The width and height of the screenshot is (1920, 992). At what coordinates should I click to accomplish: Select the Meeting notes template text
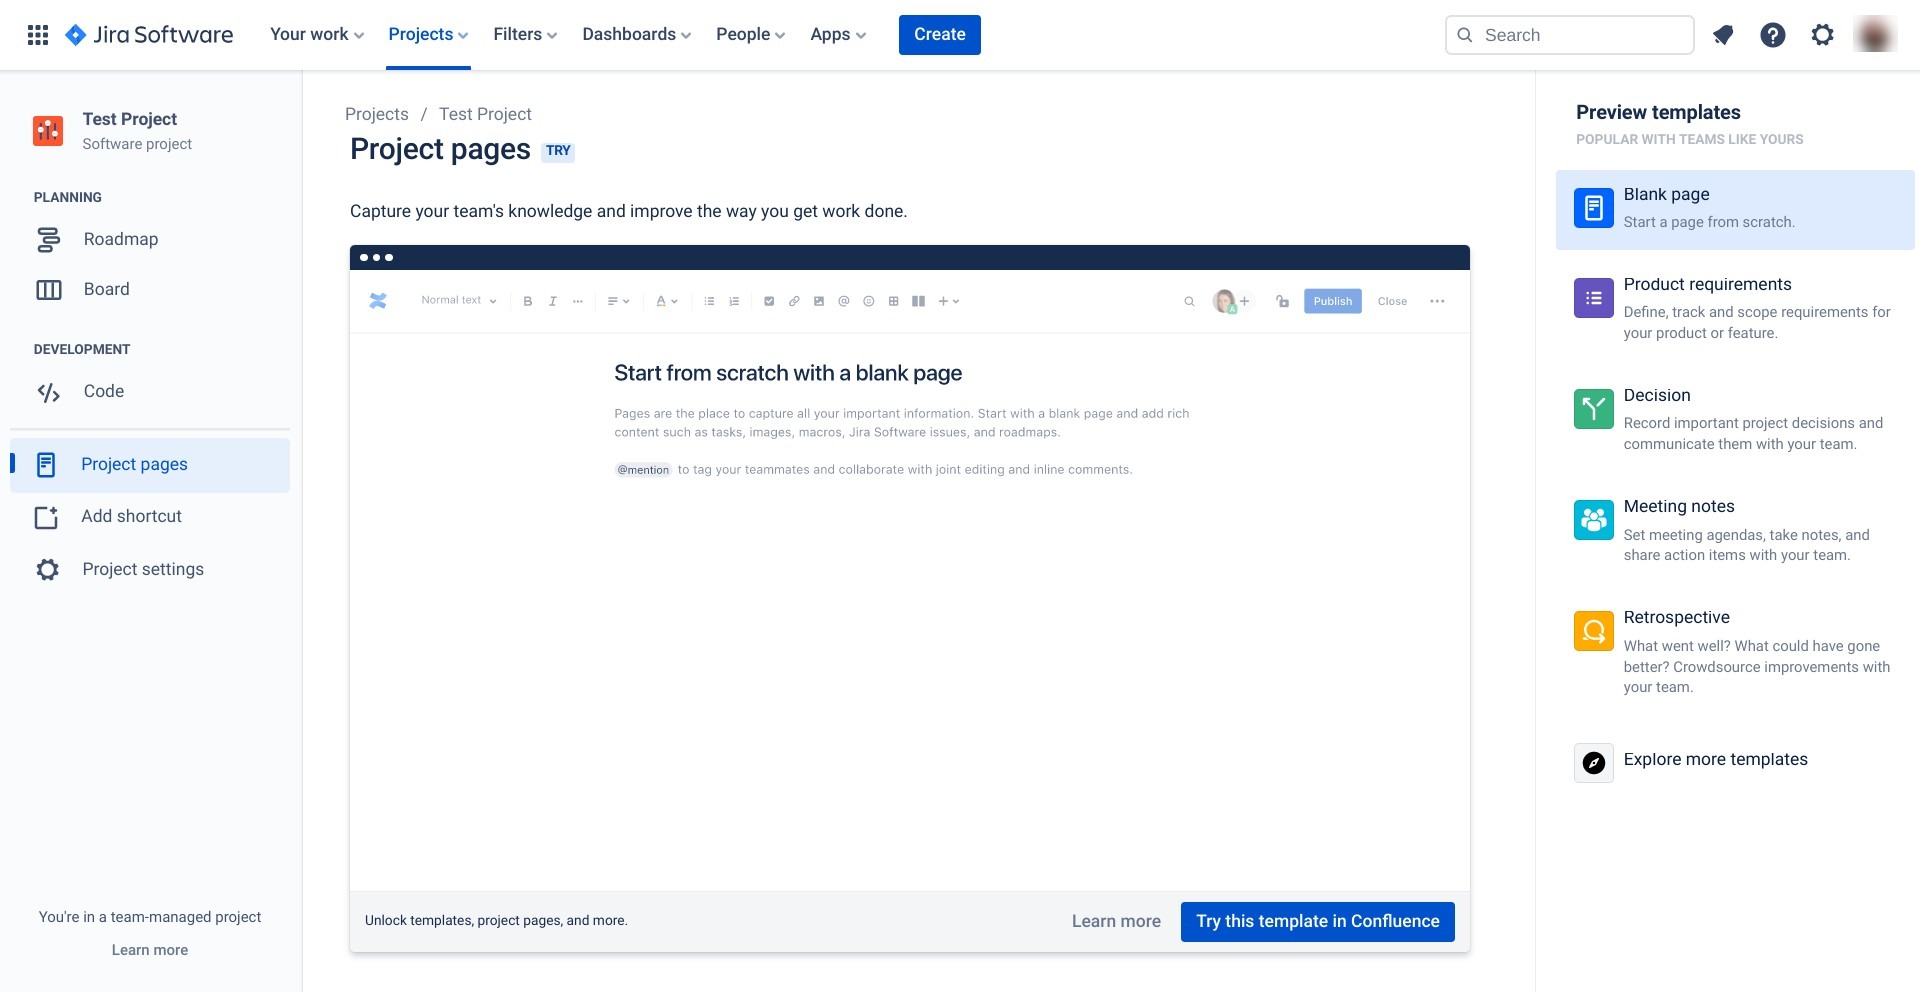pos(1679,506)
